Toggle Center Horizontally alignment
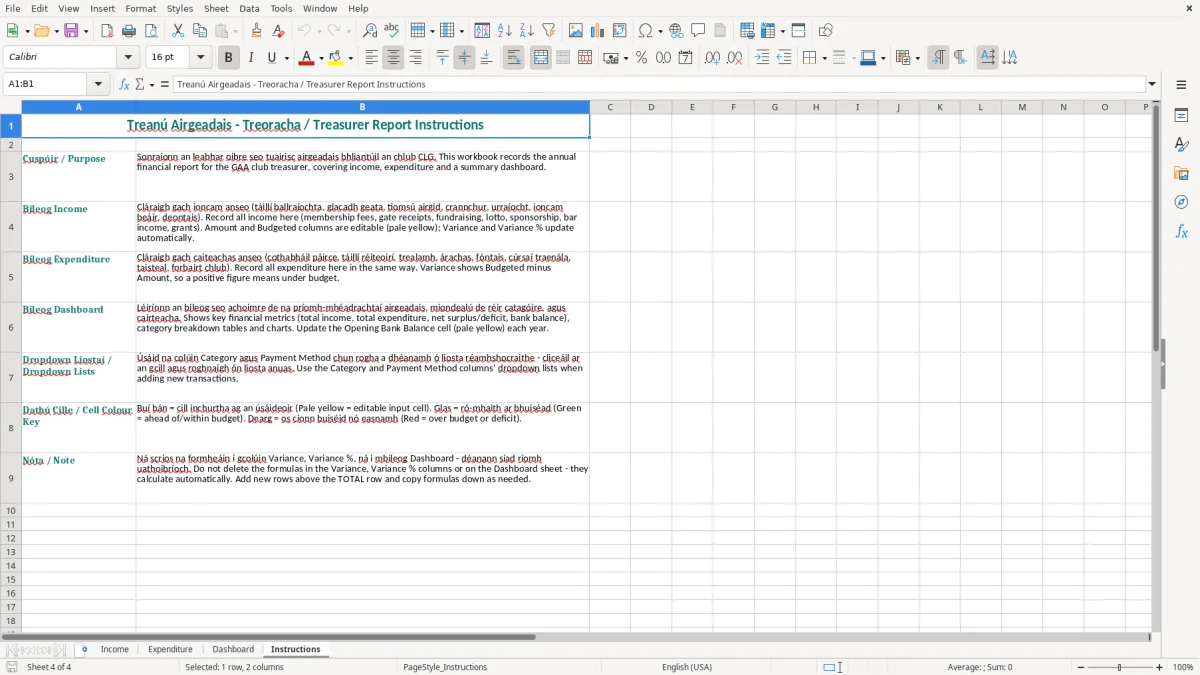 pyautogui.click(x=393, y=58)
